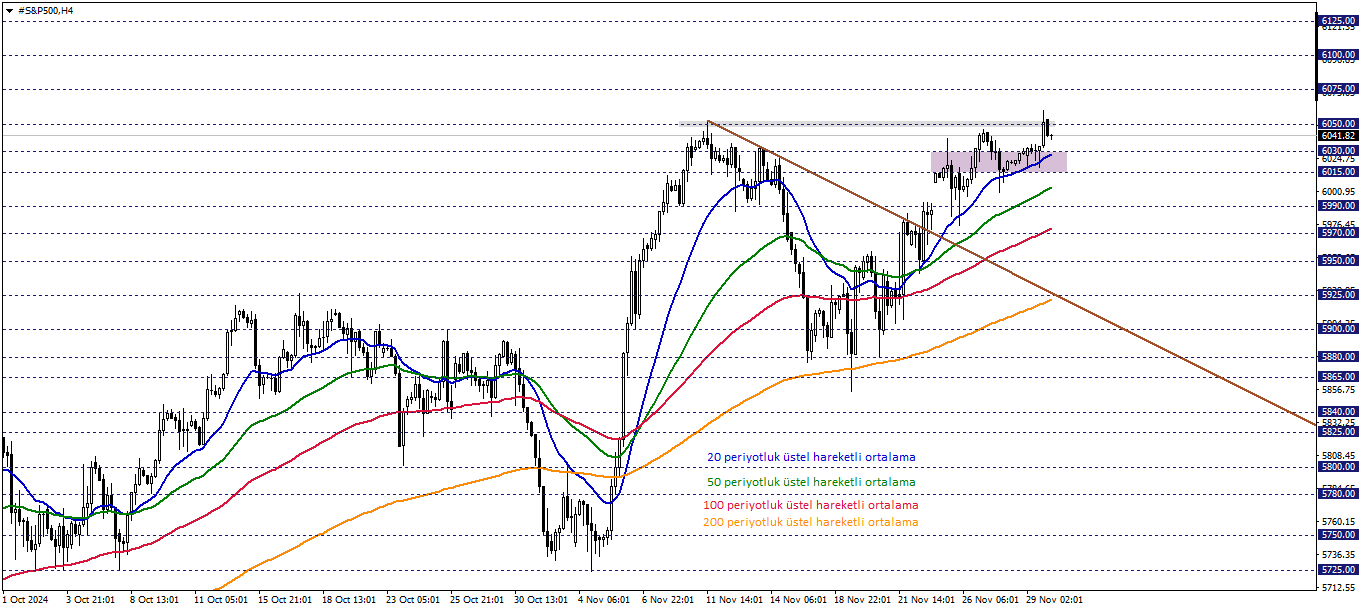Image resolution: width=1362 pixels, height=611 pixels.
Task: Click the 18 Oct 13:01 time label
Action: [x=348, y=601]
